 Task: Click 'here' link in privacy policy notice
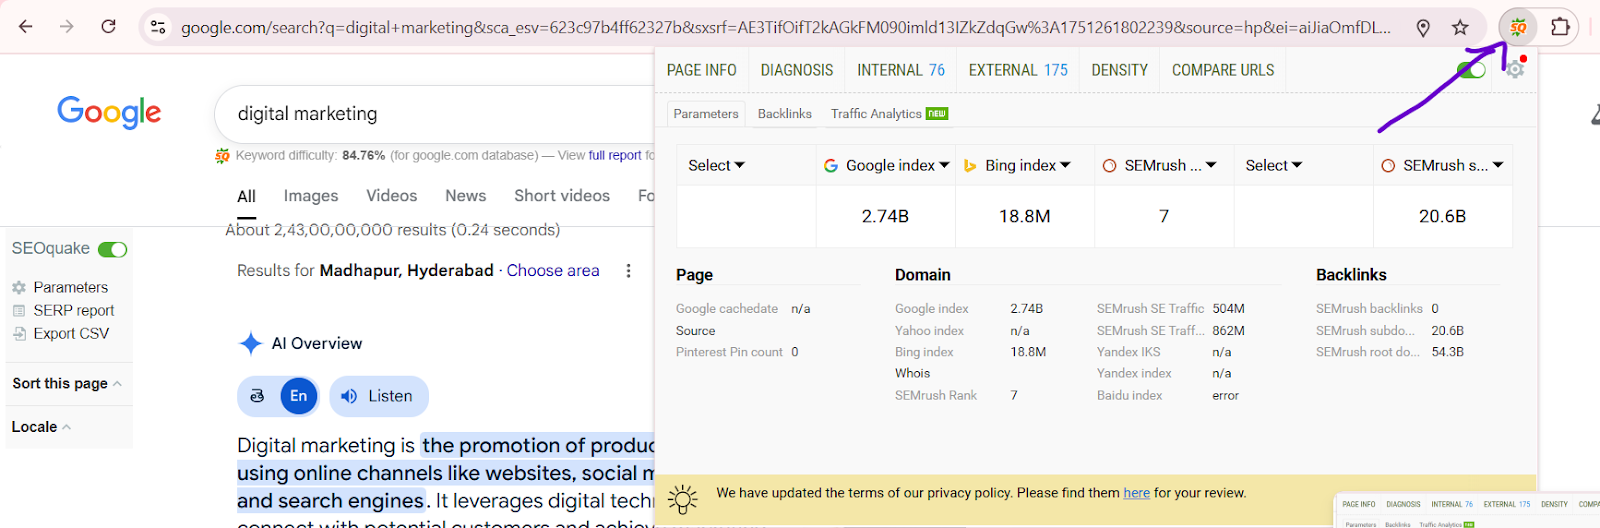[1136, 493]
